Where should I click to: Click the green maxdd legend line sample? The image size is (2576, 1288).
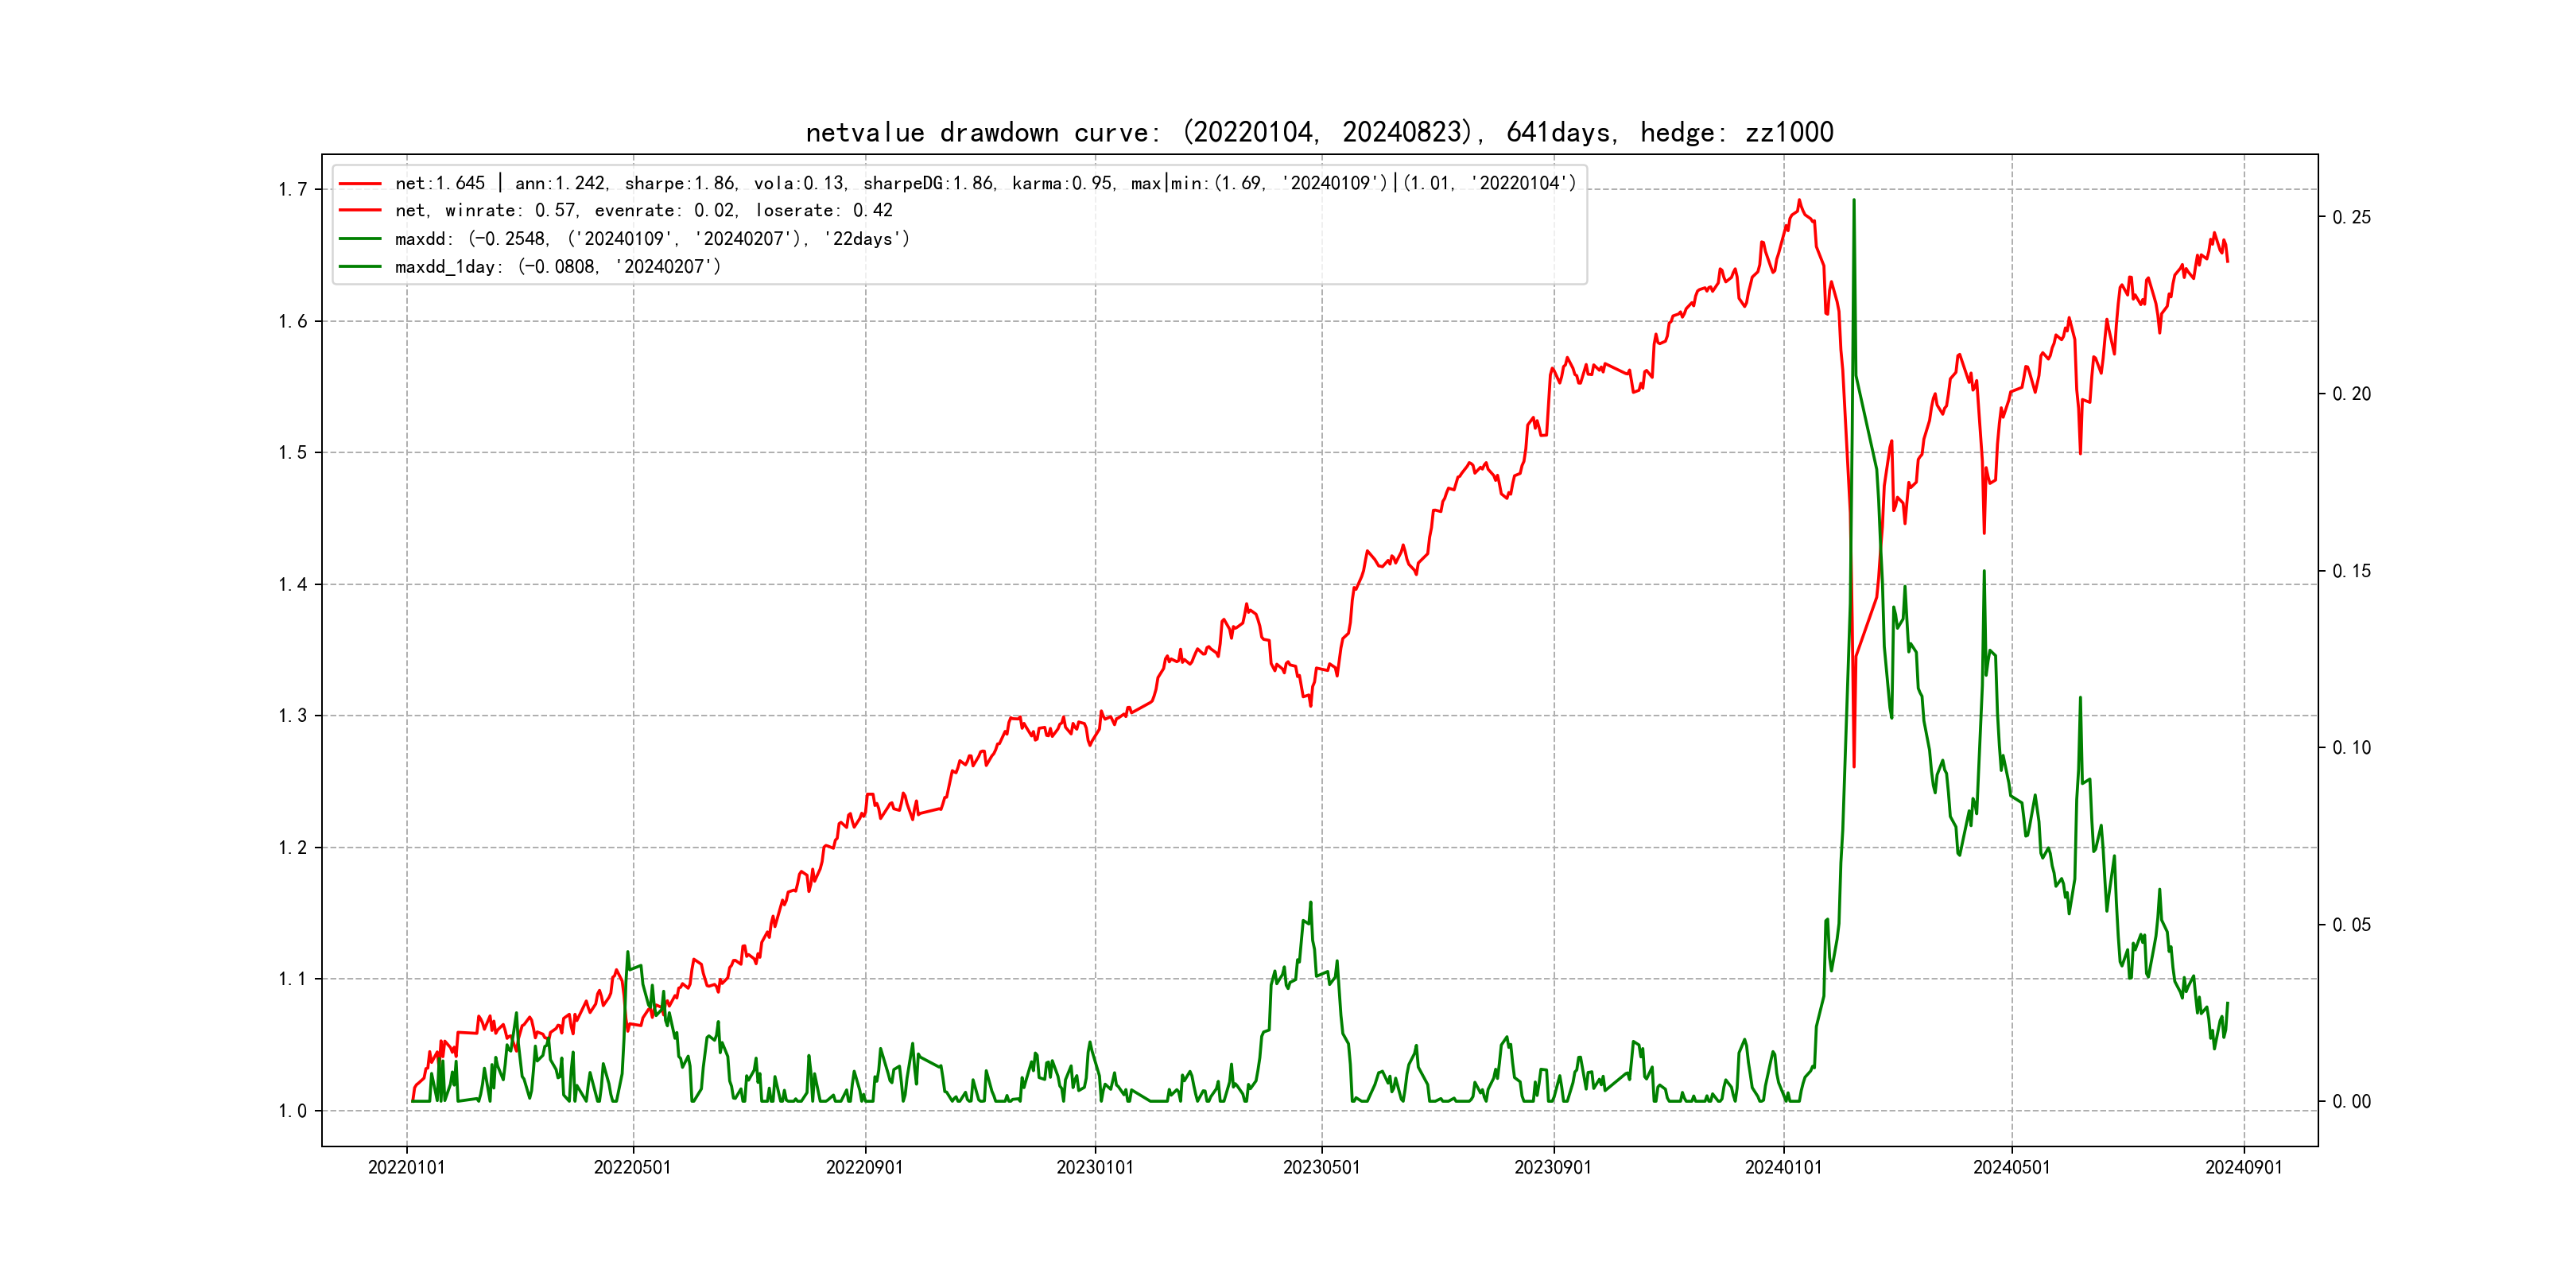coord(360,239)
